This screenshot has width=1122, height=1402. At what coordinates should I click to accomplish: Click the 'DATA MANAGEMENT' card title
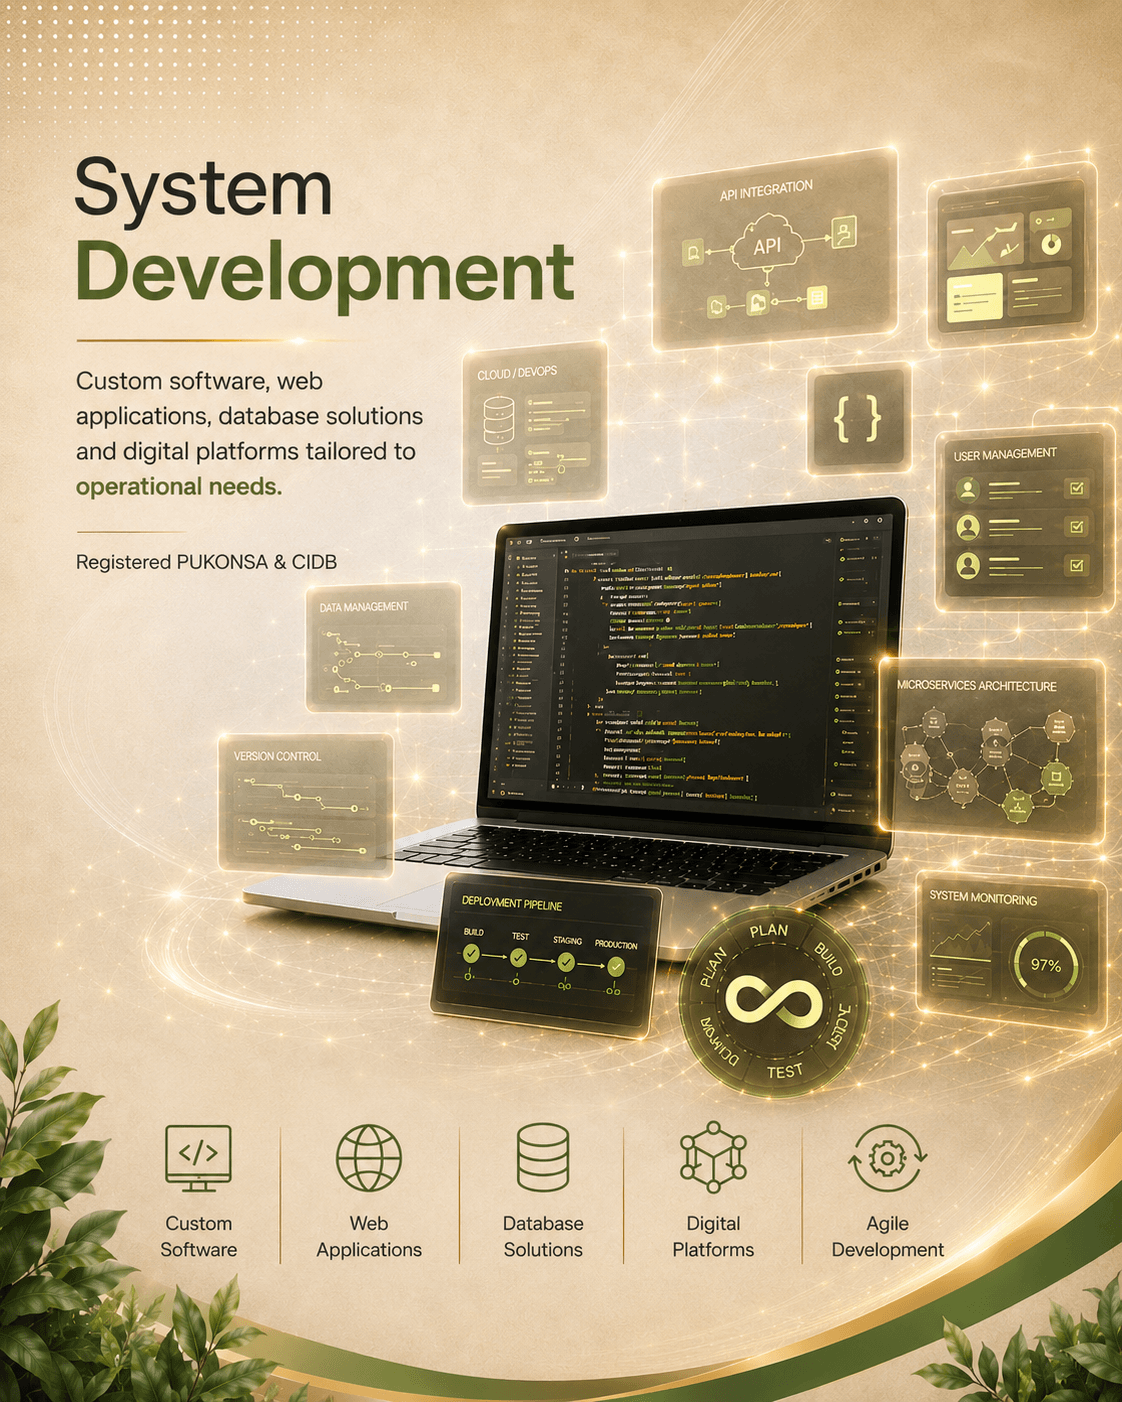coord(364,607)
